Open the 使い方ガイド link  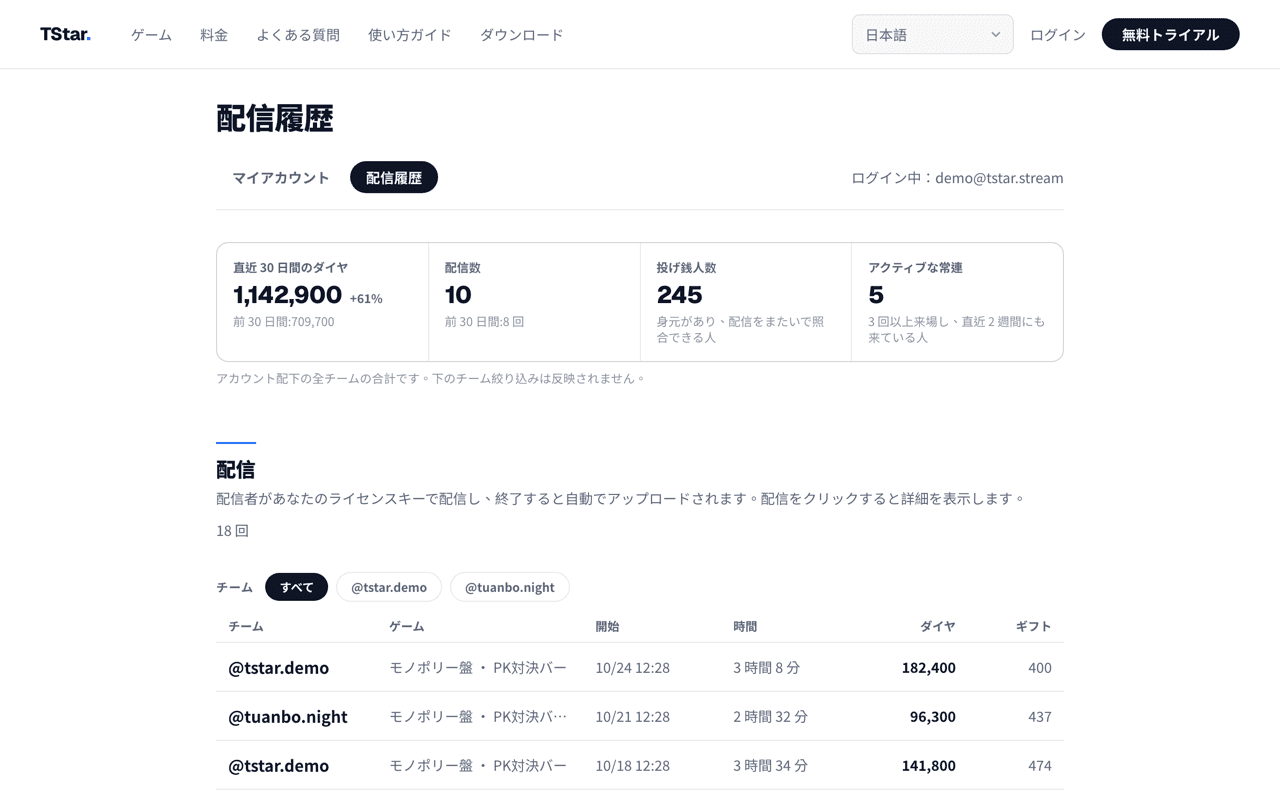coord(410,34)
